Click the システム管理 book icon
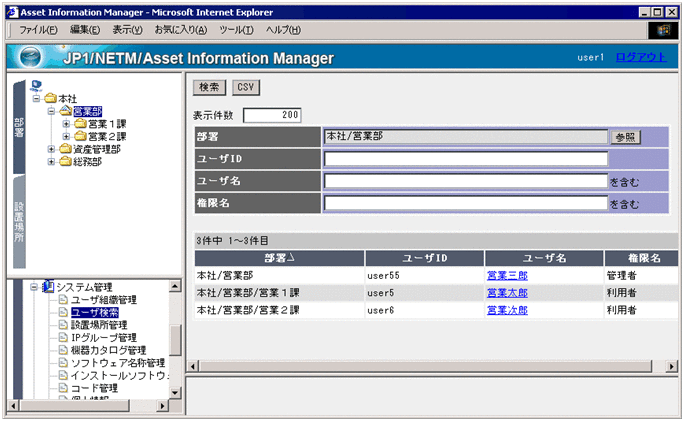Screen dimensions: 685x423 click(x=48, y=287)
